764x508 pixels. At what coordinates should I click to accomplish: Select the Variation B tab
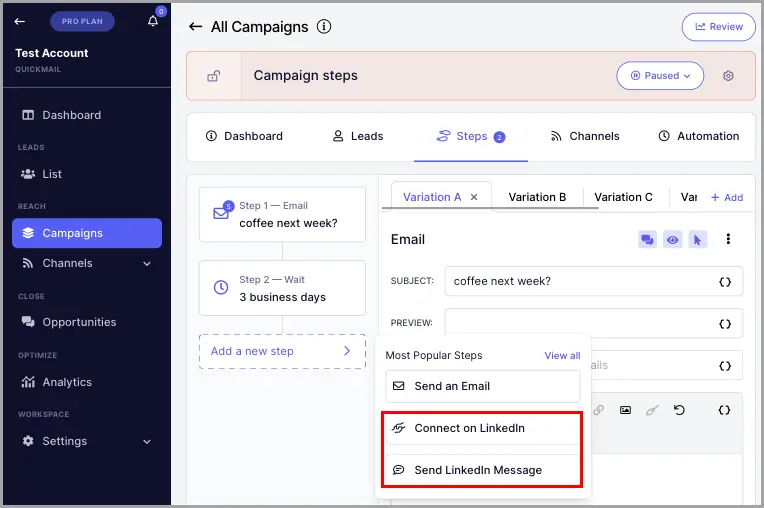[537, 197]
